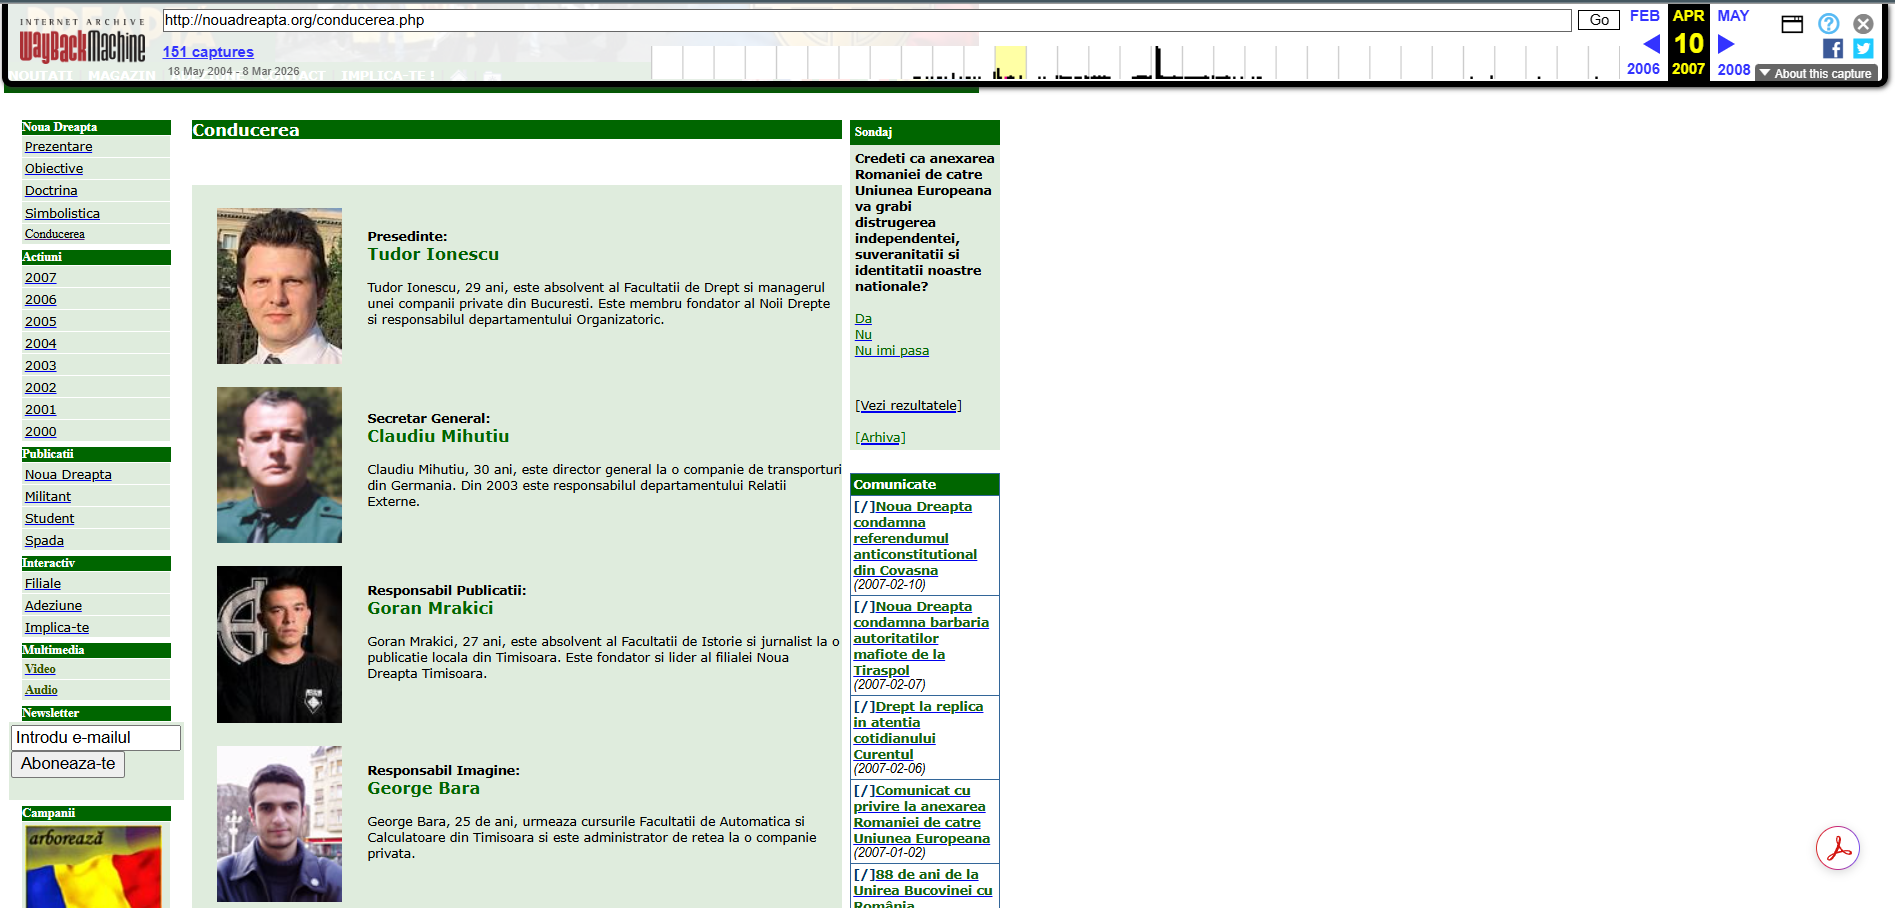
Task: Share capture on Twitter
Action: (x=1863, y=49)
